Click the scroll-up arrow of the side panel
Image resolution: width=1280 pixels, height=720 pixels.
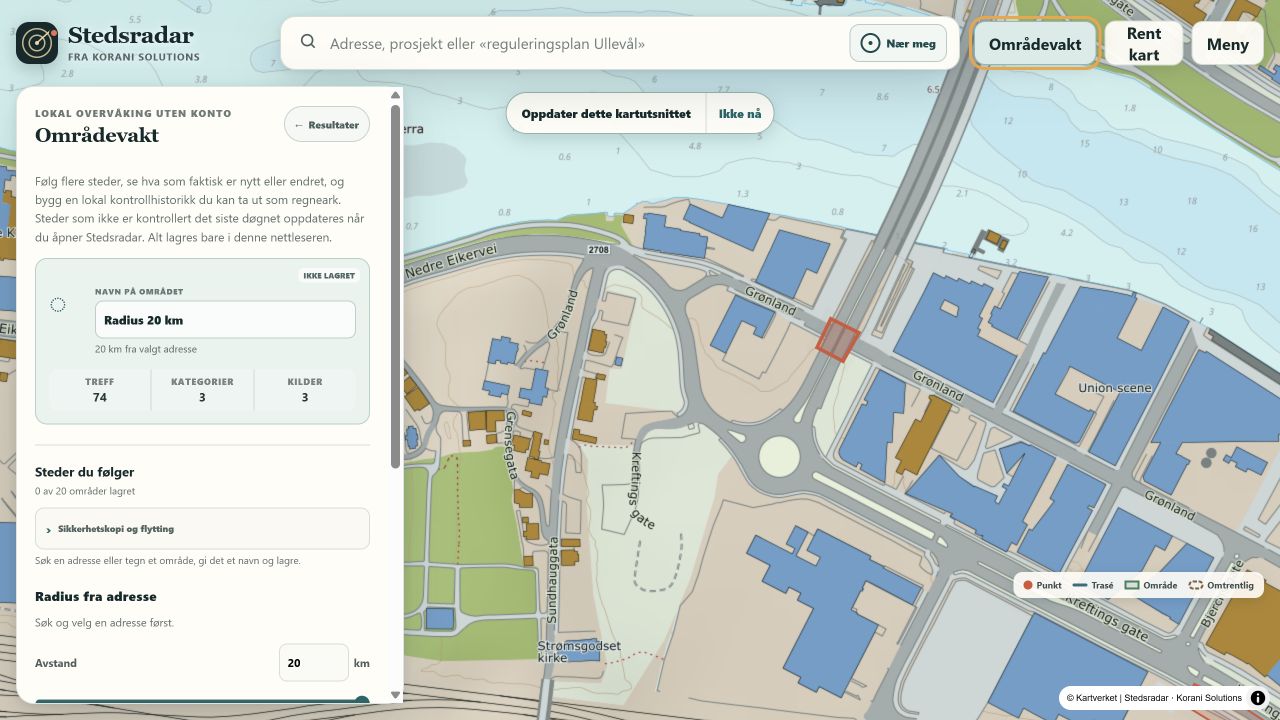click(395, 95)
